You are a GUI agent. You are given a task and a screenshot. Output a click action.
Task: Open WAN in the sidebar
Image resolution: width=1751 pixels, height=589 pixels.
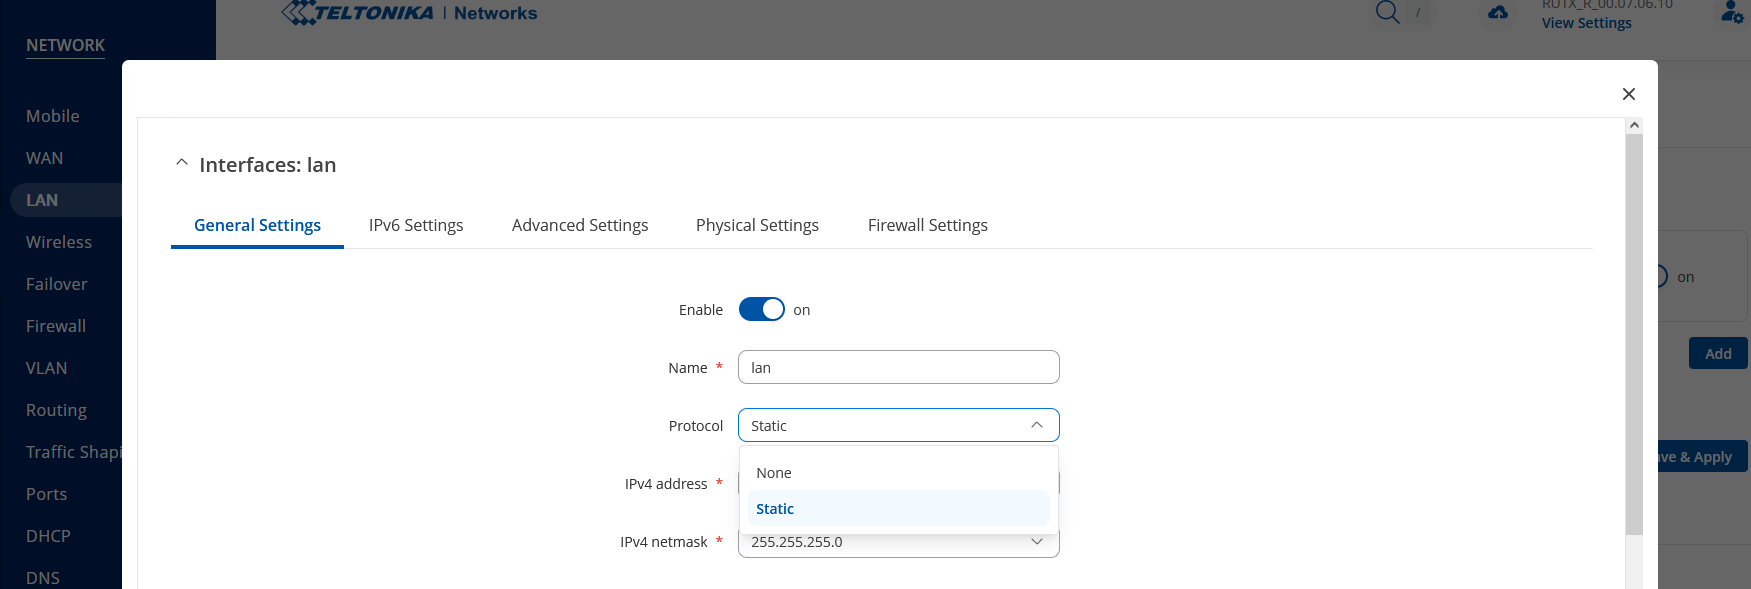point(45,158)
